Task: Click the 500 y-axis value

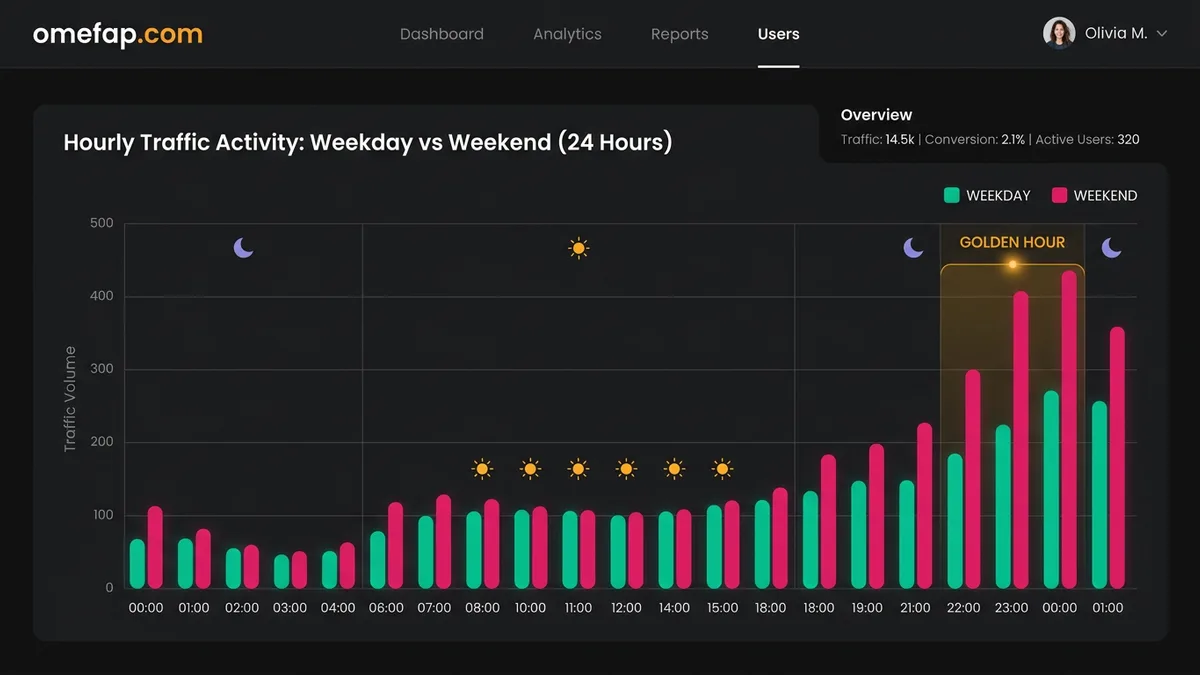Action: [102, 223]
